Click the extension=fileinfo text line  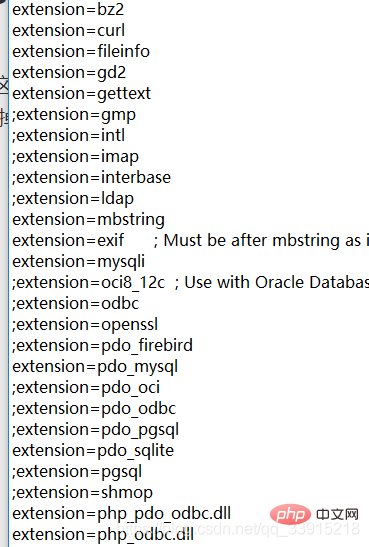(81, 51)
